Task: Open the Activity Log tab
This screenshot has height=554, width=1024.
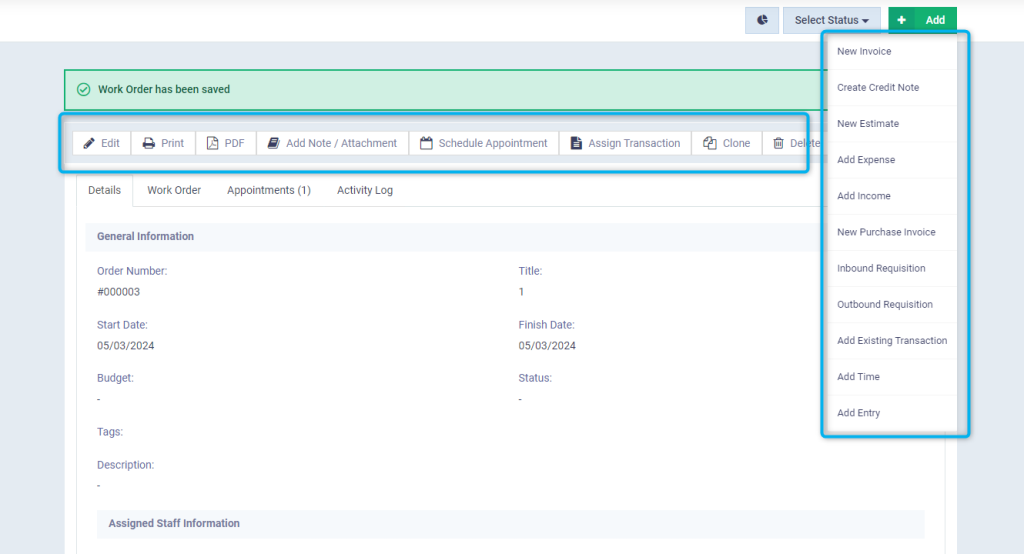Action: (365, 190)
